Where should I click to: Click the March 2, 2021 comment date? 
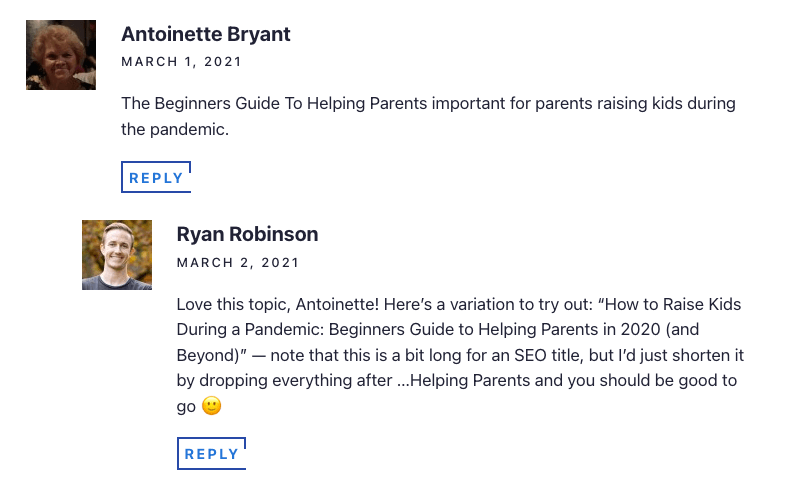point(237,263)
